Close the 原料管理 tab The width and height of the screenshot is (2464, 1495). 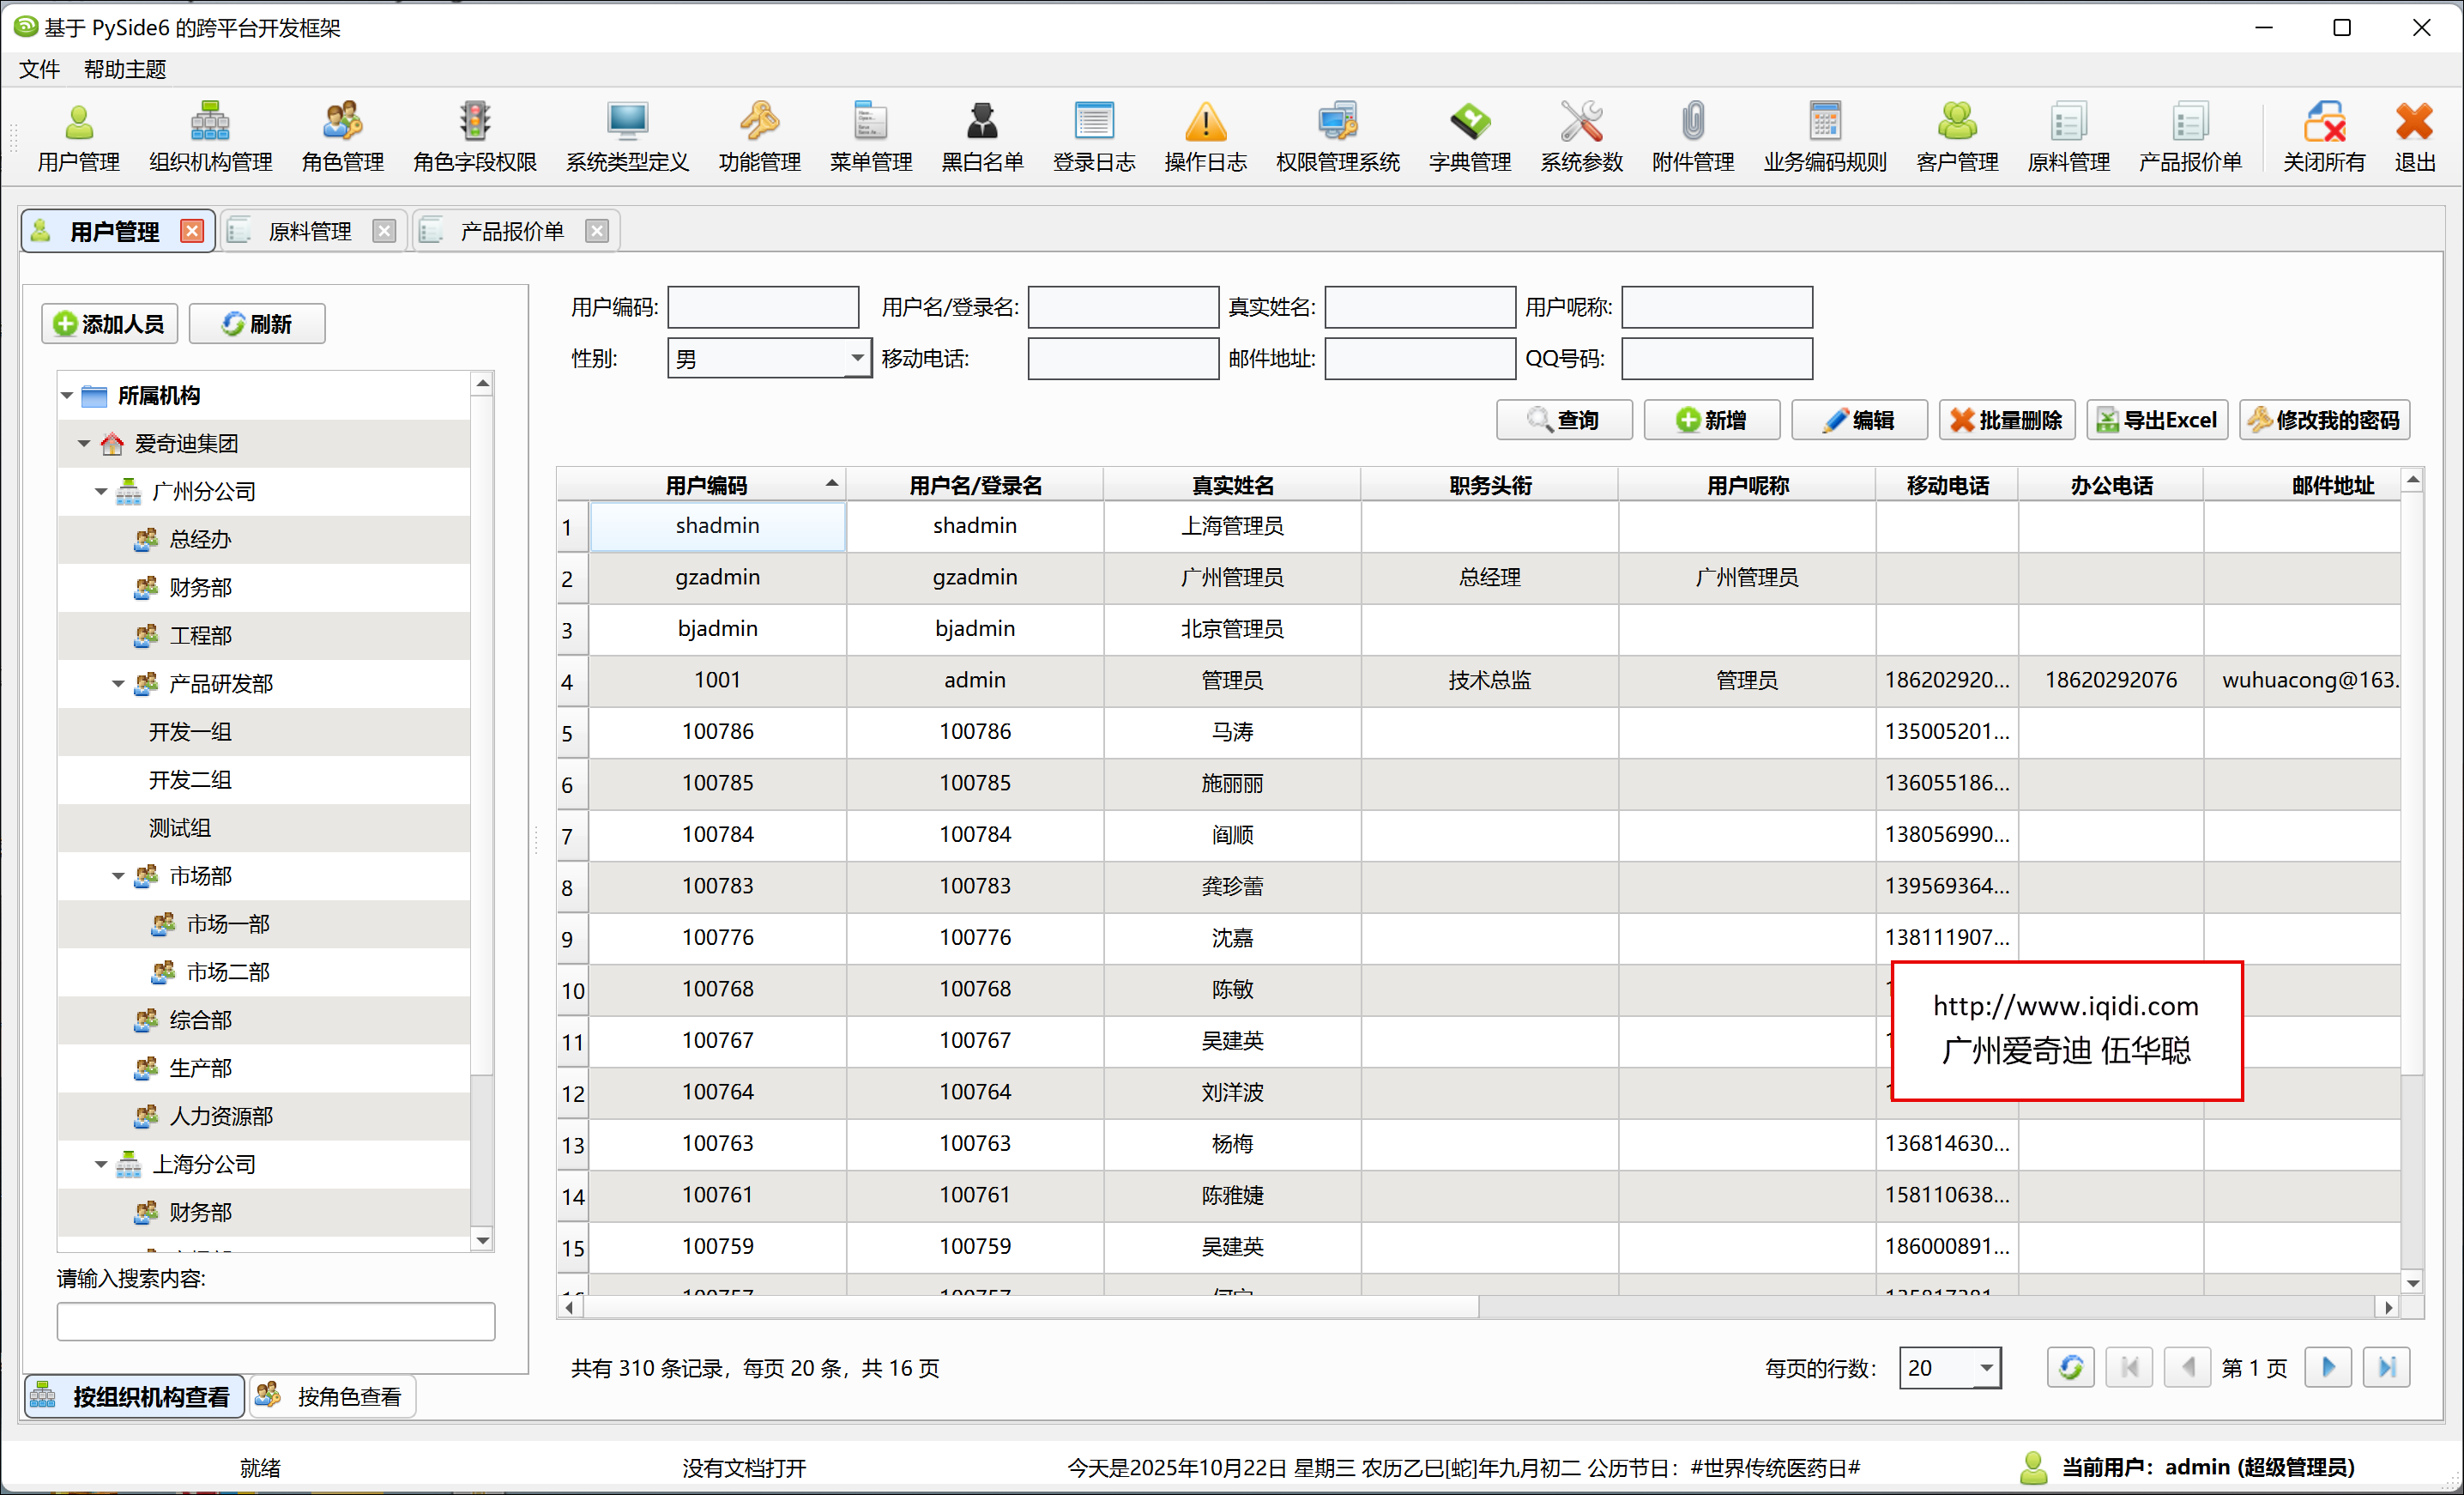[384, 231]
